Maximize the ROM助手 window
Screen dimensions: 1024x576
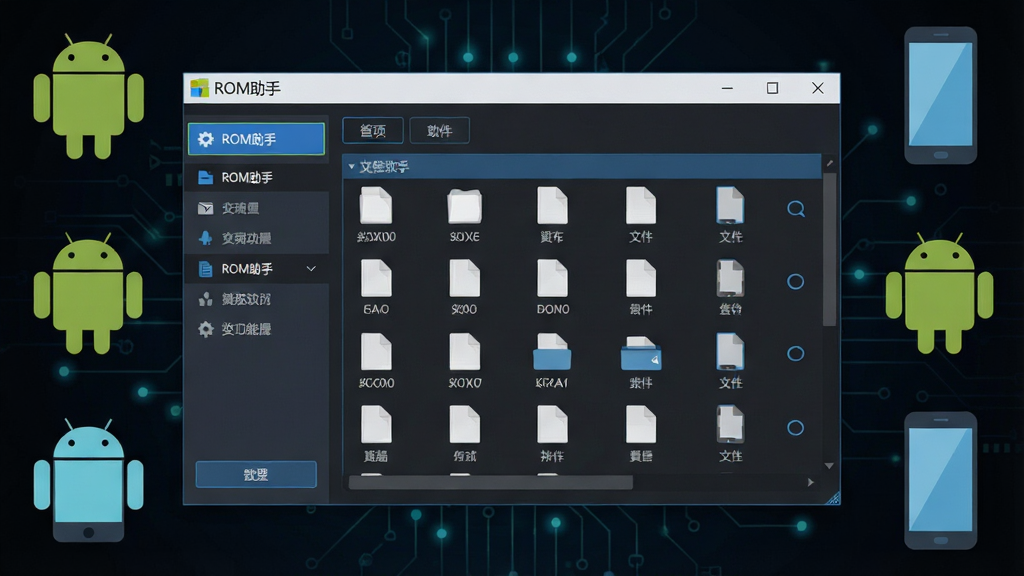772,88
